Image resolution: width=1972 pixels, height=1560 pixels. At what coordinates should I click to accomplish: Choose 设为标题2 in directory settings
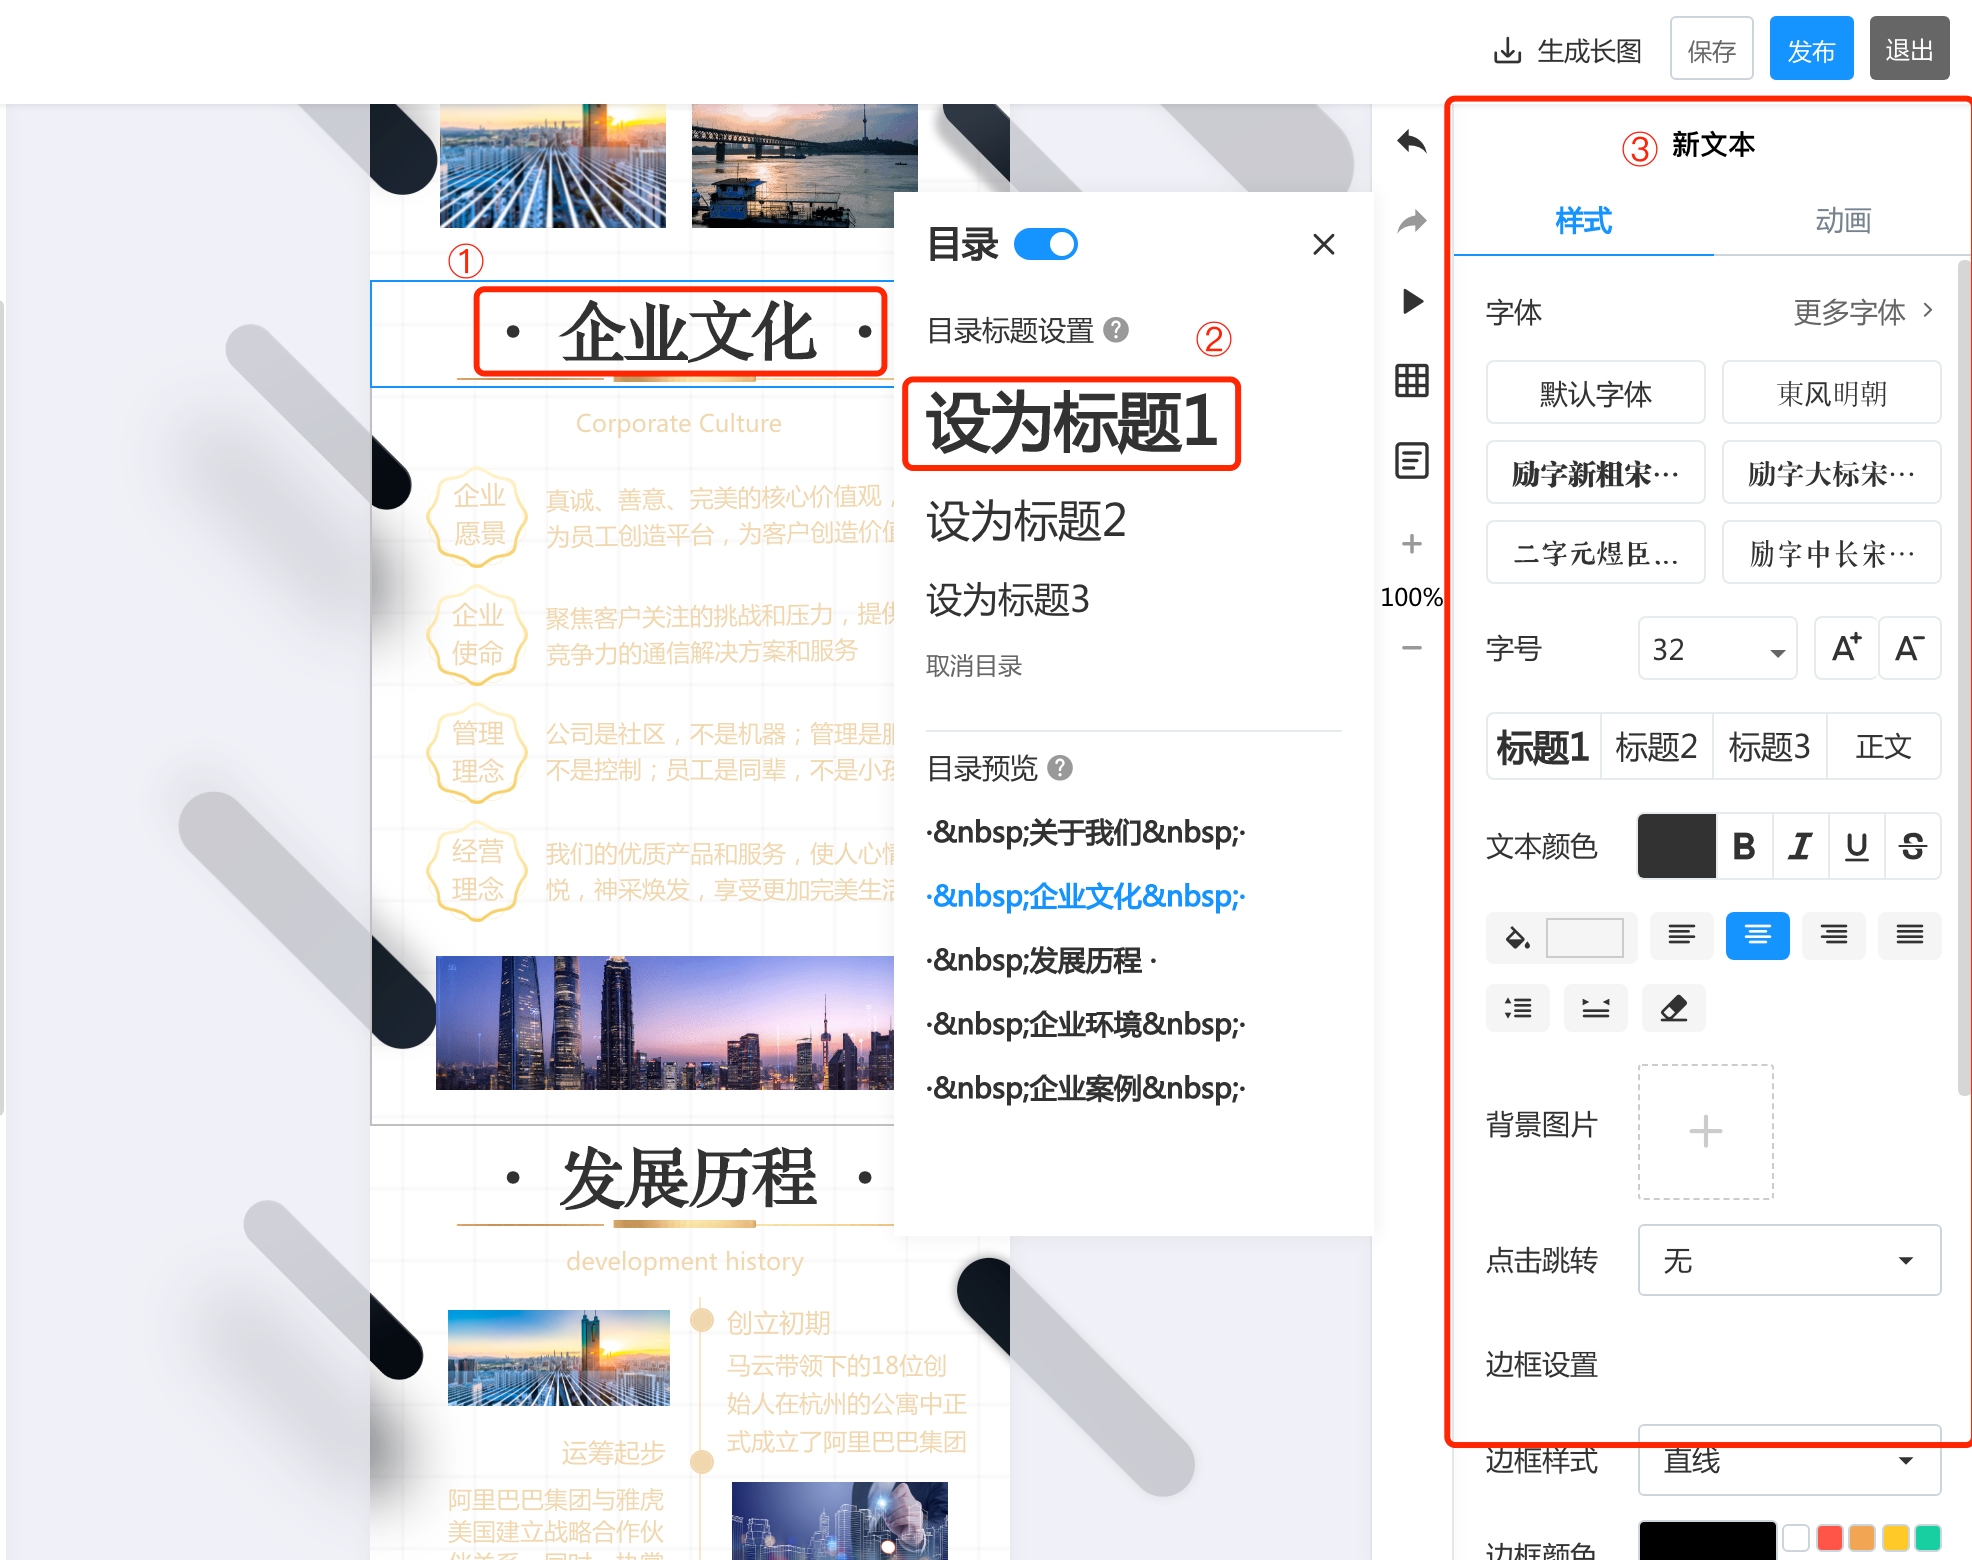pos(1026,521)
